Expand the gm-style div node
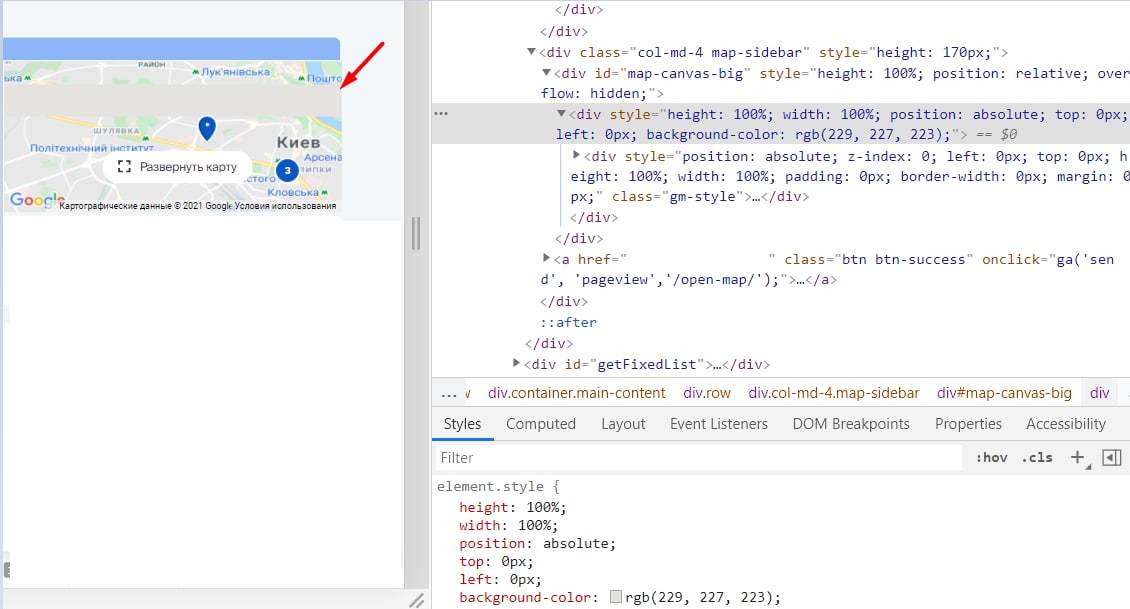 pyautogui.click(x=577, y=155)
